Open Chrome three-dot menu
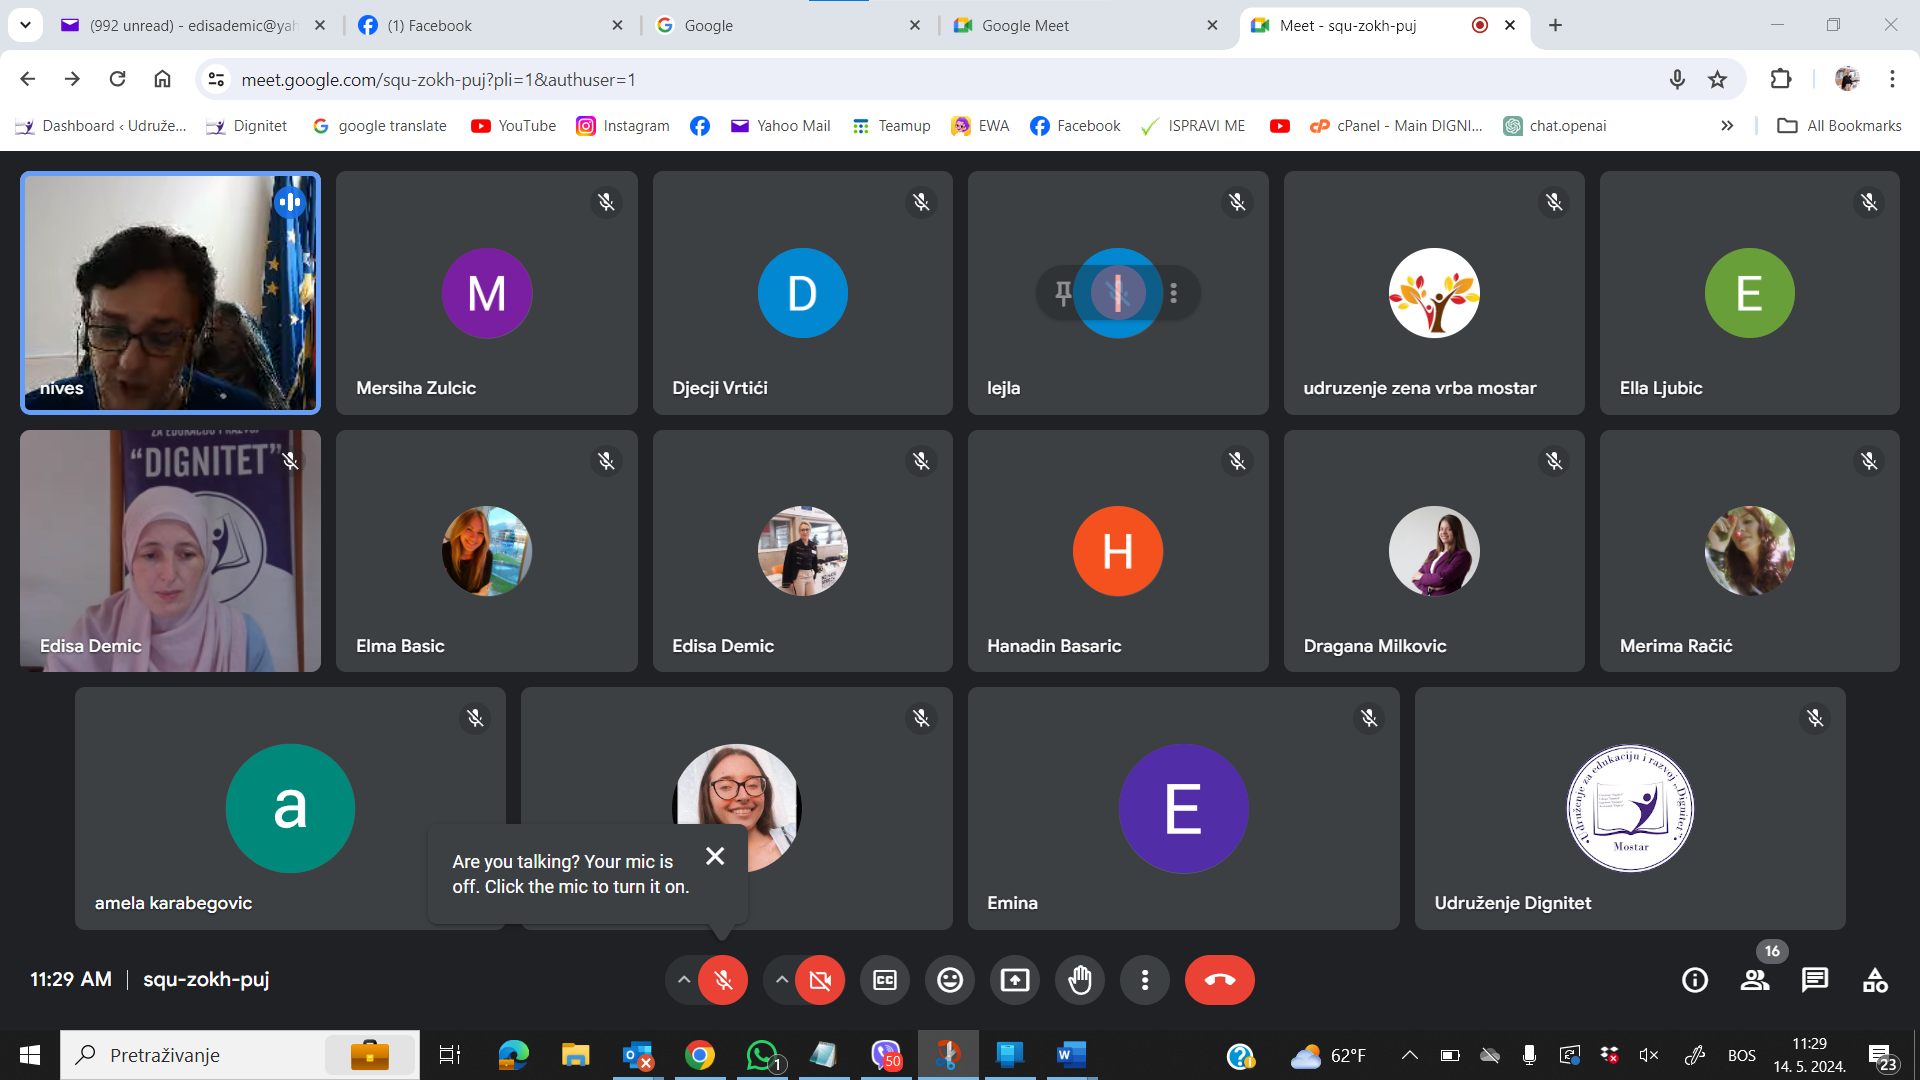The image size is (1920, 1080). click(1892, 79)
